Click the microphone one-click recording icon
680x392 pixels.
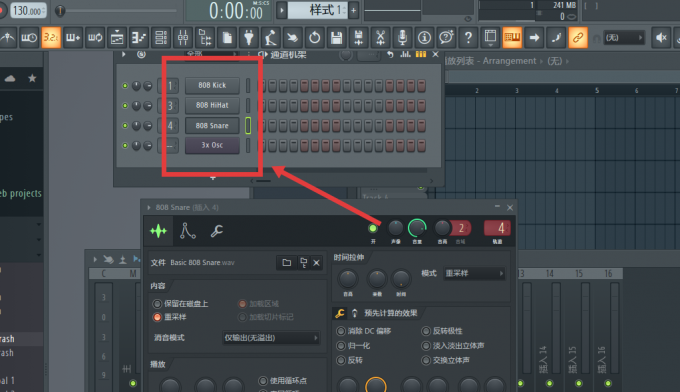(x=402, y=38)
